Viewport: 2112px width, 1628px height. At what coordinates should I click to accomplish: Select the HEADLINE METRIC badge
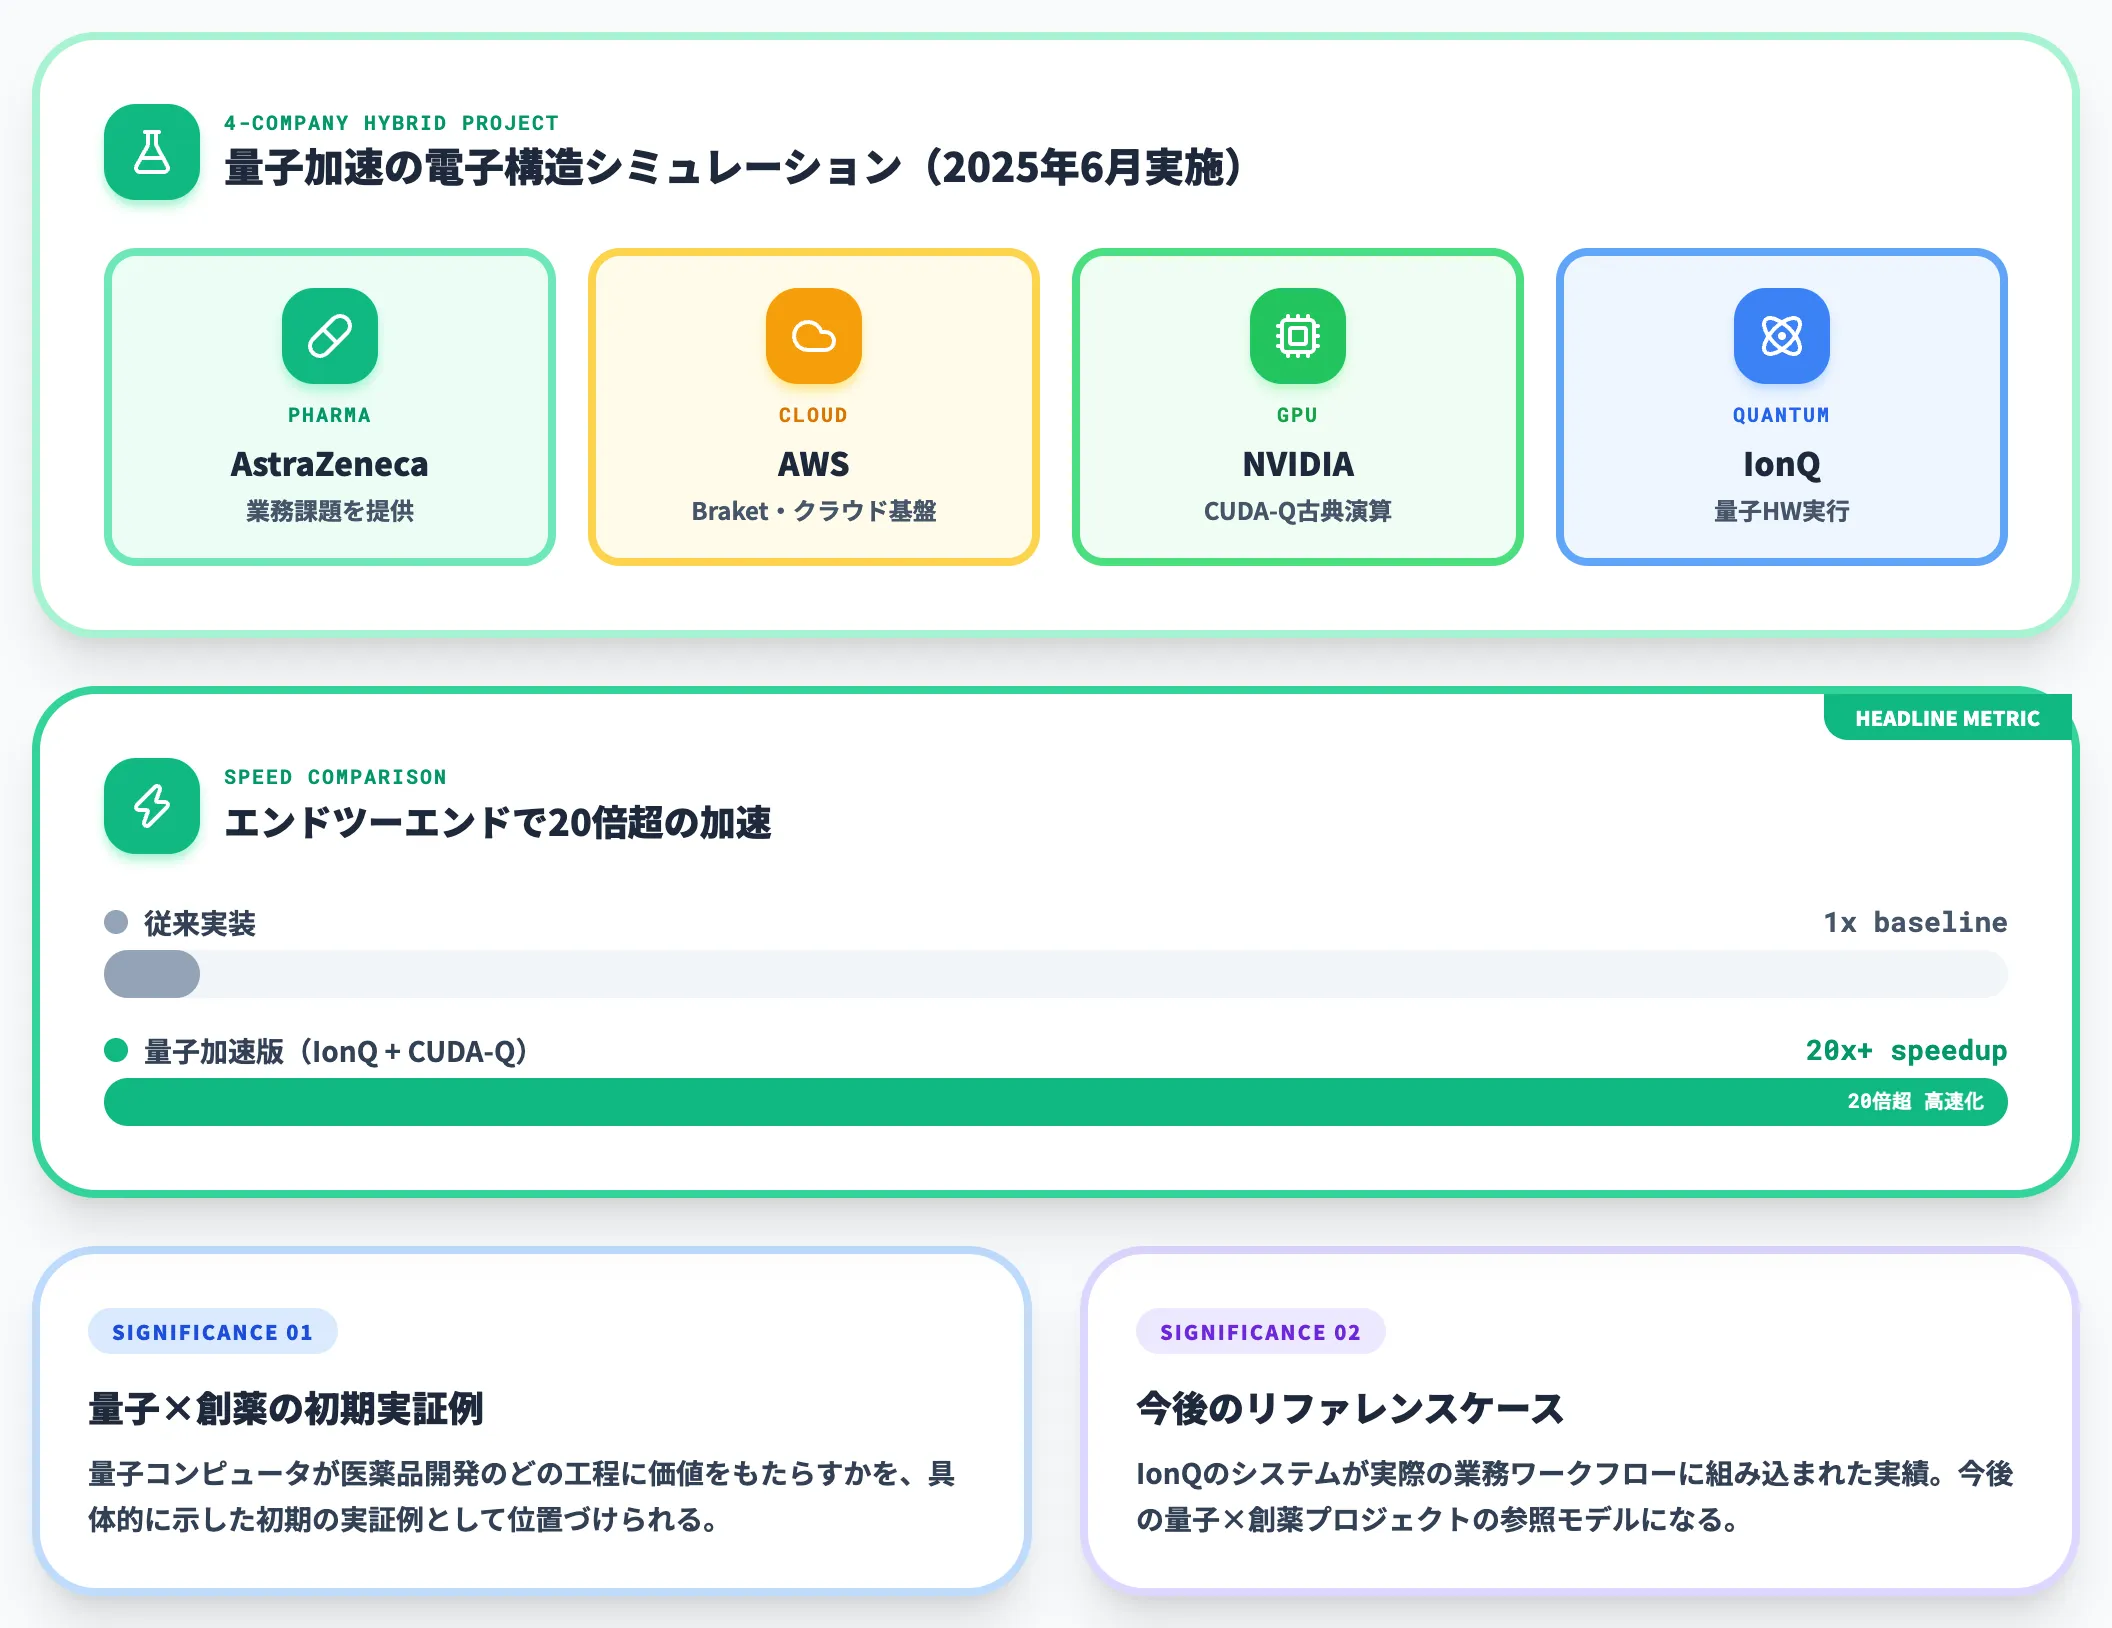[x=1947, y=718]
